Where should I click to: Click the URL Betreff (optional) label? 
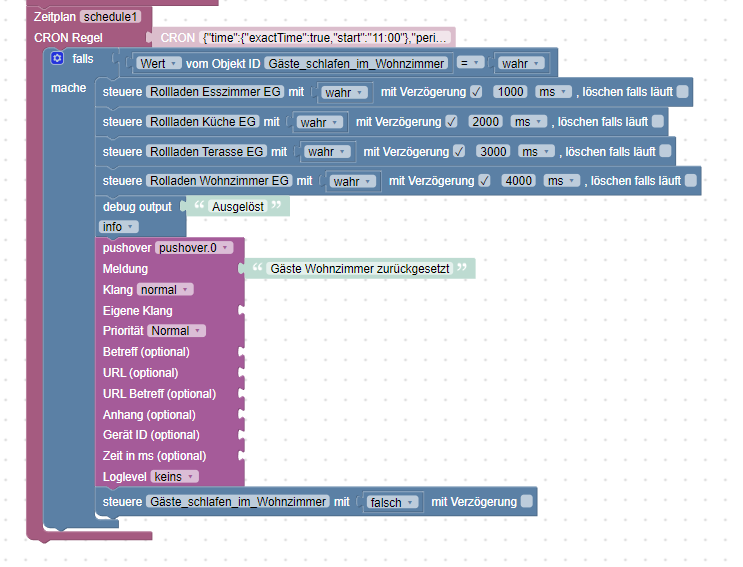pos(160,394)
